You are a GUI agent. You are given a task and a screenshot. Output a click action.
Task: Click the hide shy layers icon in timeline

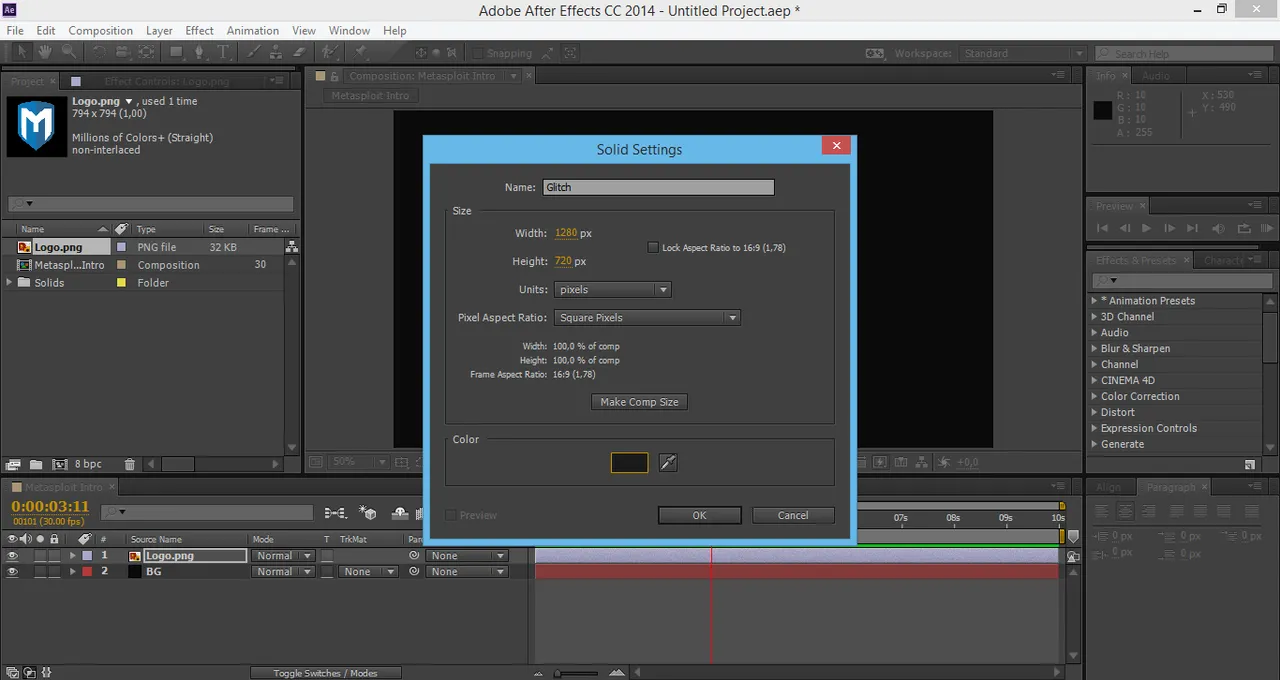(400, 513)
